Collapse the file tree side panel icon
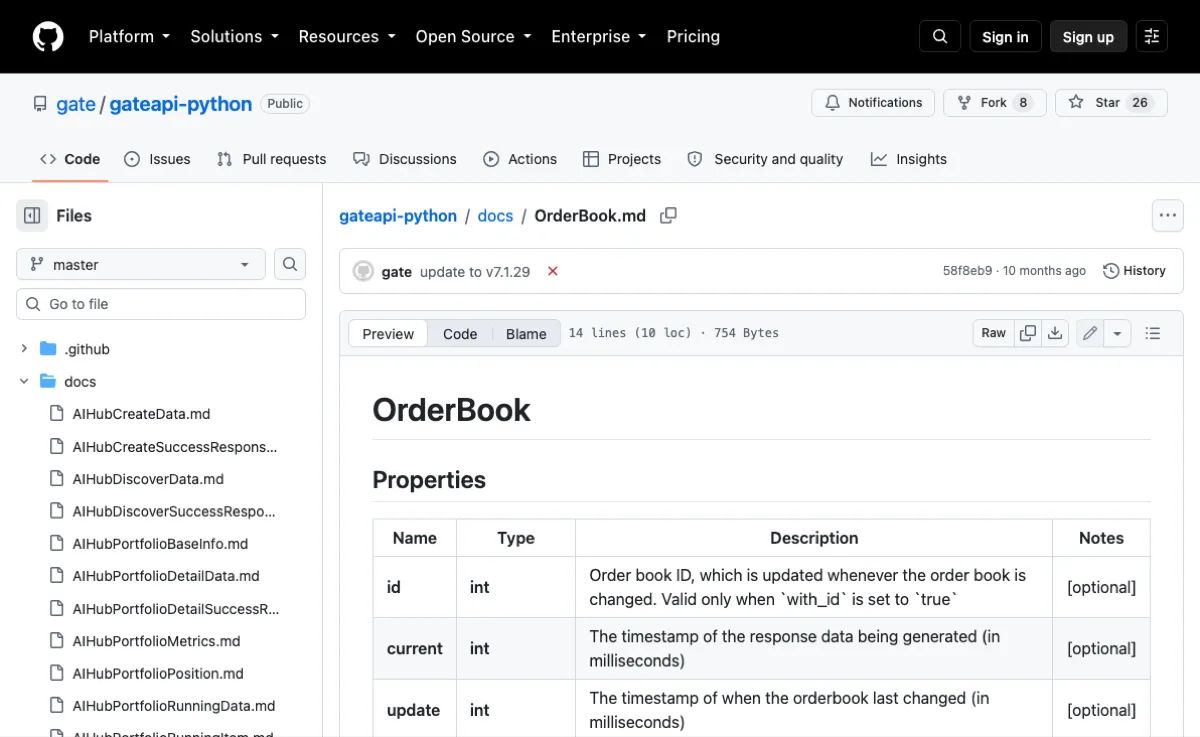This screenshot has height=737, width=1200. click(x=32, y=215)
